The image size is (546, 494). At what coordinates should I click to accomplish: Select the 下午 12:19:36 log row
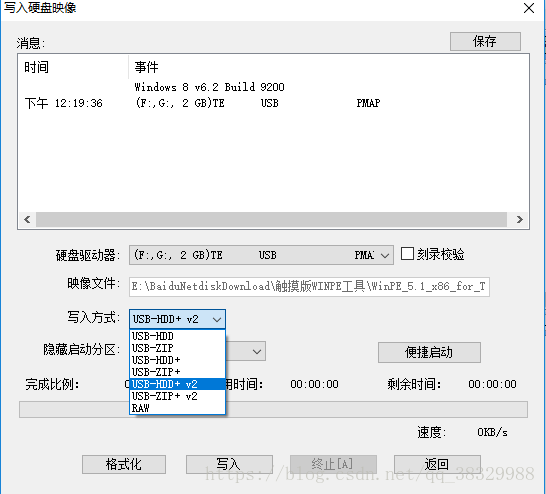[x=273, y=103]
